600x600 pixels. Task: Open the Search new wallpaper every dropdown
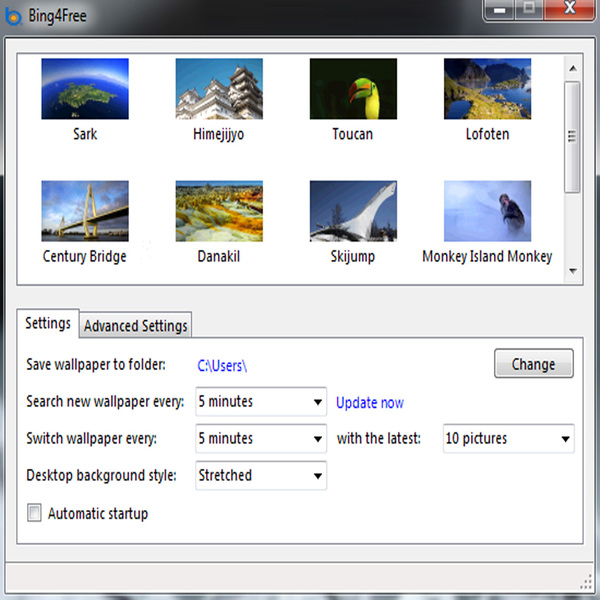tap(261, 401)
